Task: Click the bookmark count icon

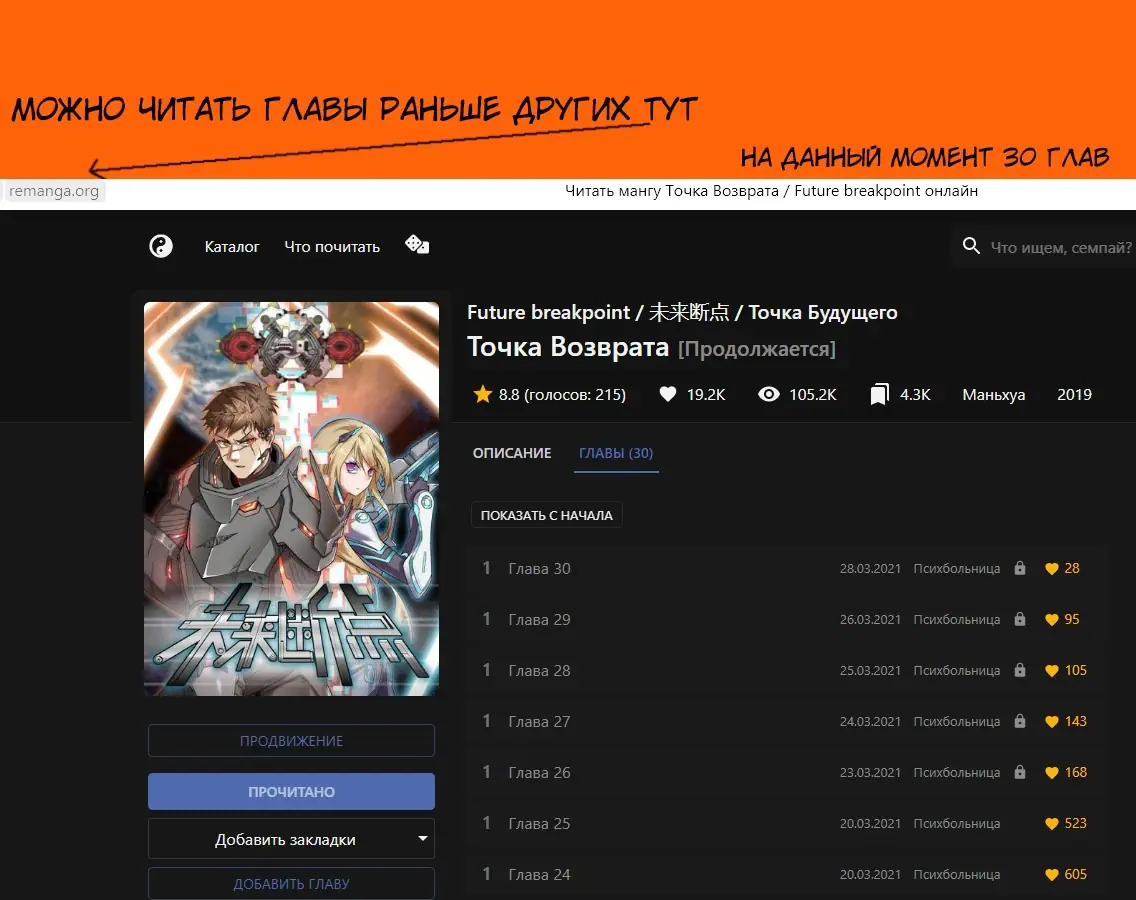Action: [x=880, y=394]
